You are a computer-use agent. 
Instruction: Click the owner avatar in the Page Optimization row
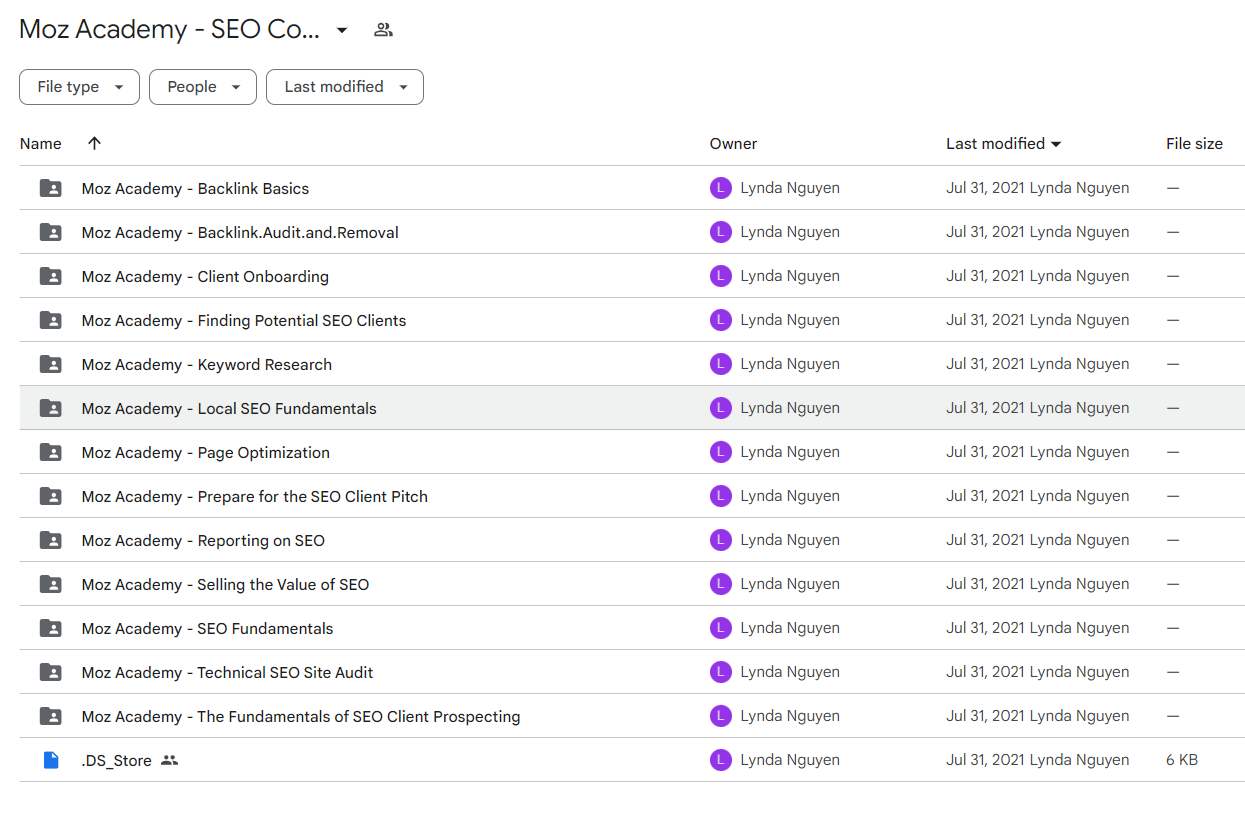pyautogui.click(x=721, y=452)
